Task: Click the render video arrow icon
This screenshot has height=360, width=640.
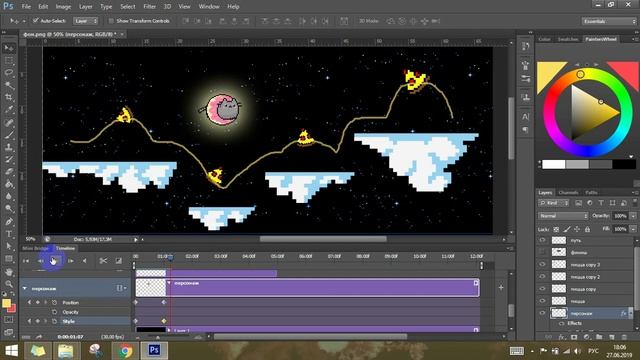Action: (x=39, y=337)
